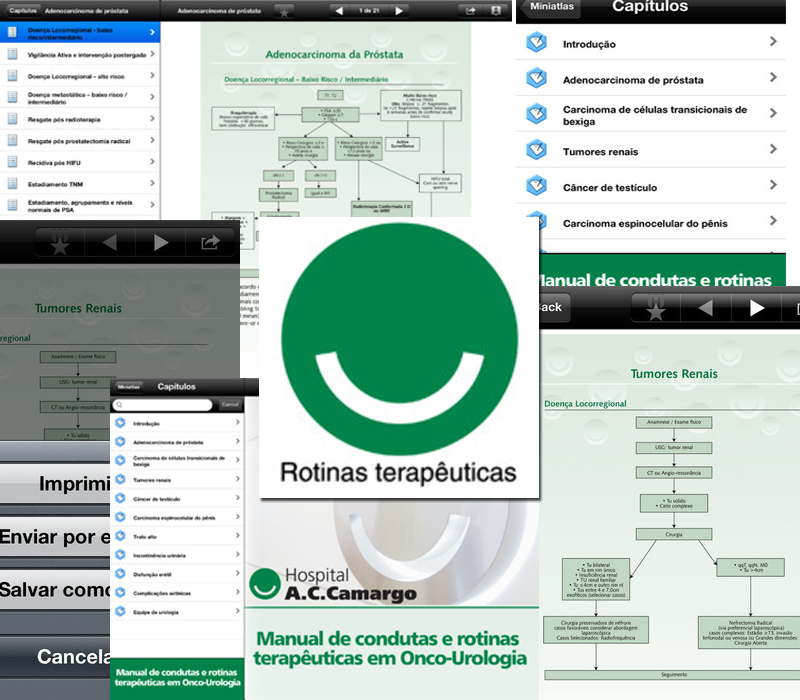
Task: Open the chevron for Vigilância Ativa e intervenção postergada
Action: point(152,53)
